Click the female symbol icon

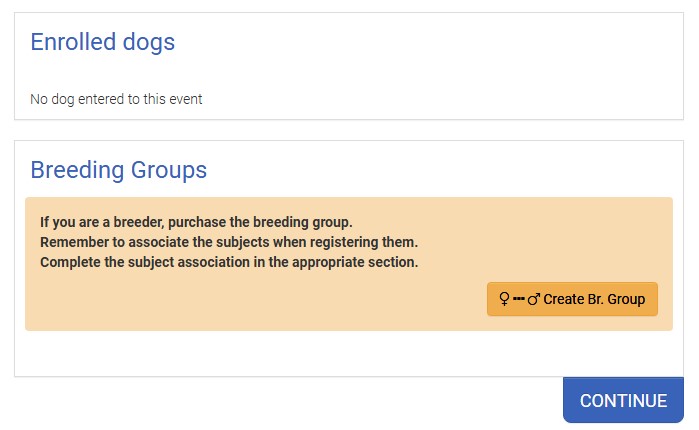pos(504,299)
